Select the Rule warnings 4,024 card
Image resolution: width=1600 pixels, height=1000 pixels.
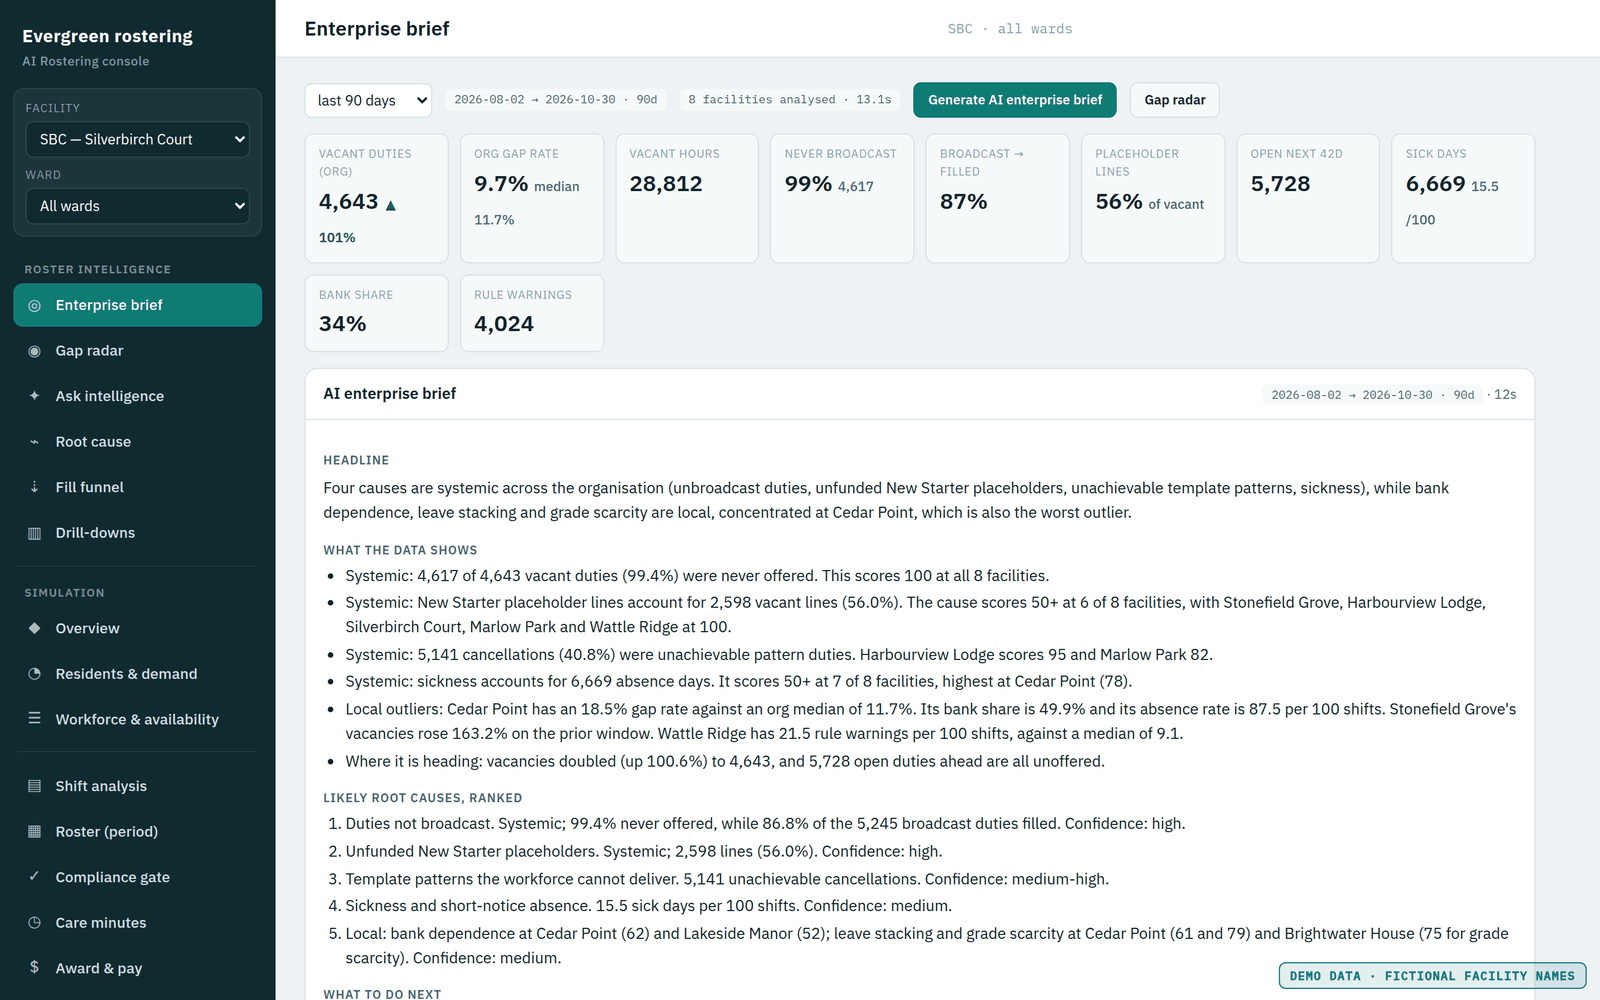tap(532, 313)
